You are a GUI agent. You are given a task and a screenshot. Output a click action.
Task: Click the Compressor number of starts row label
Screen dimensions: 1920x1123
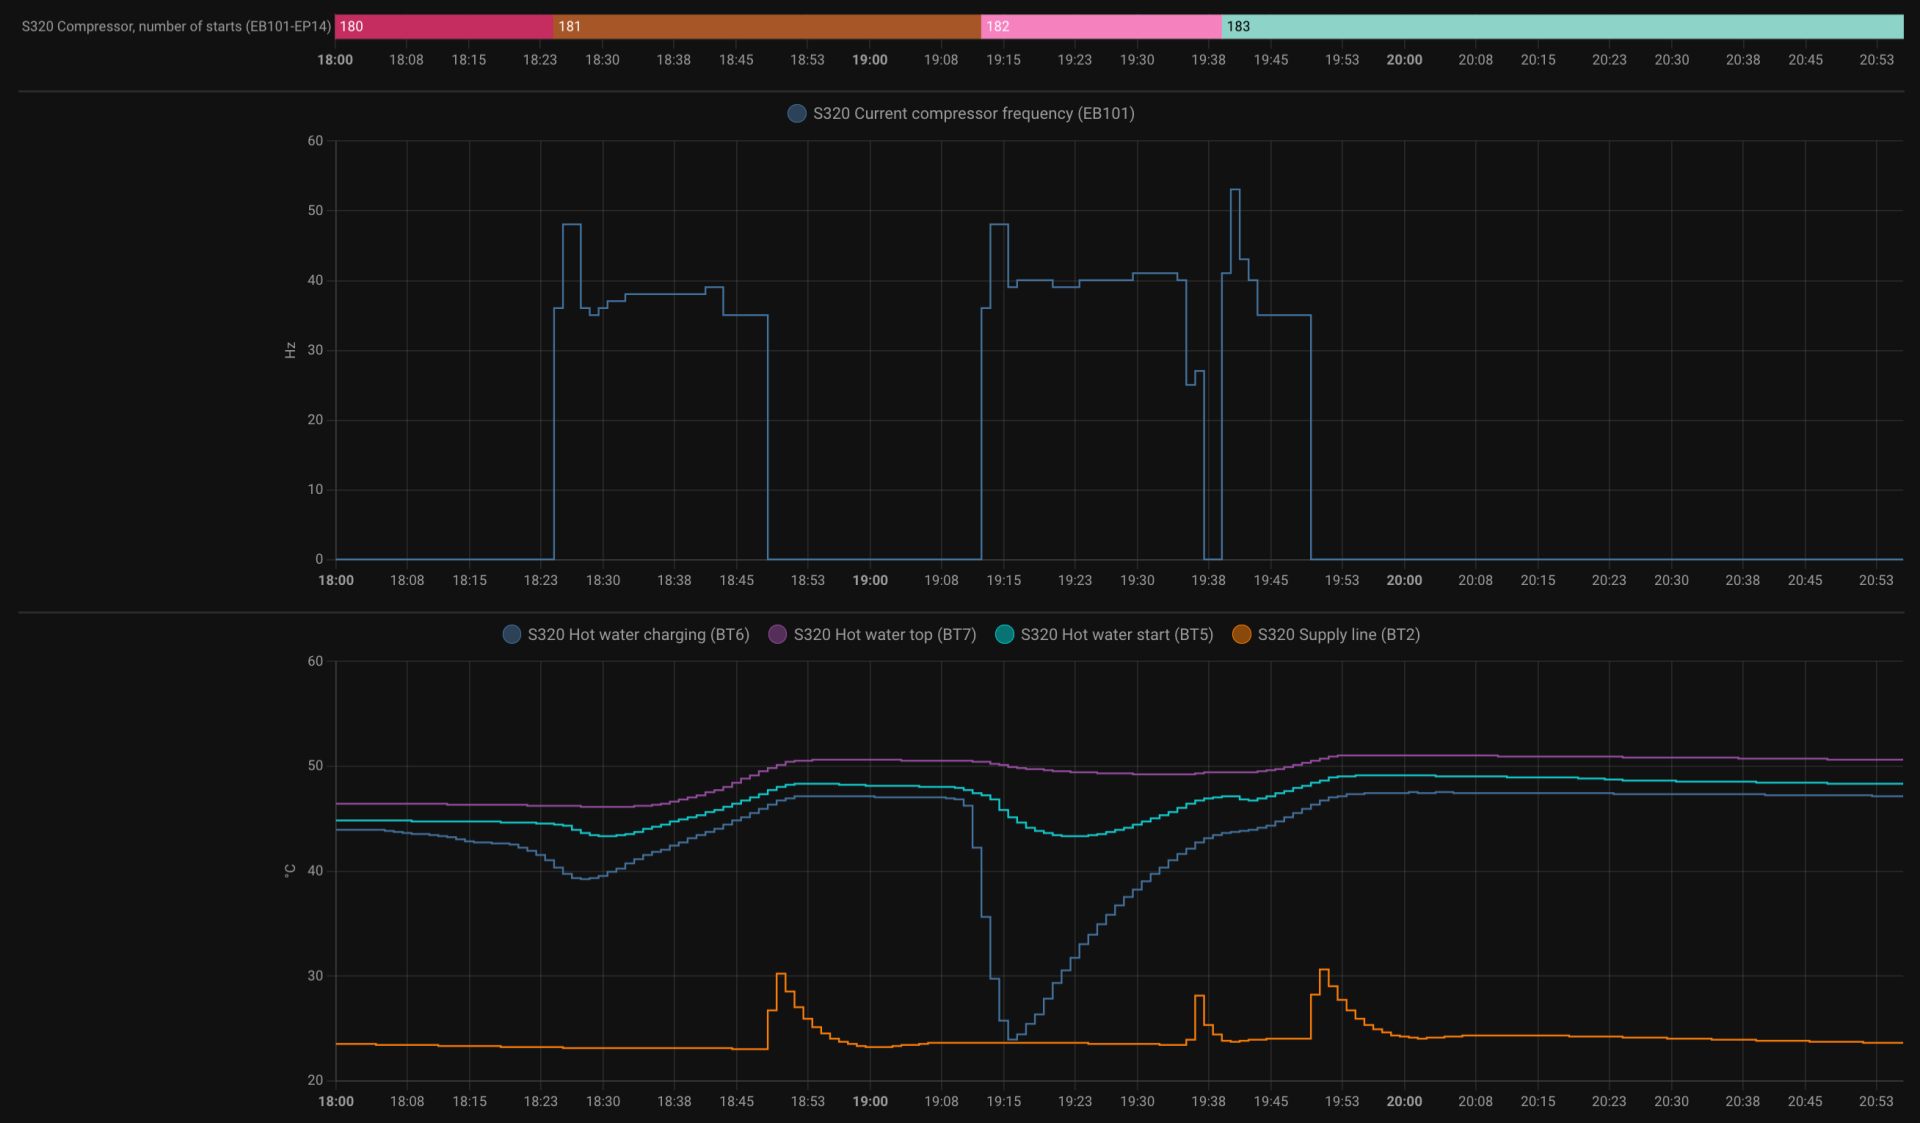(176, 27)
